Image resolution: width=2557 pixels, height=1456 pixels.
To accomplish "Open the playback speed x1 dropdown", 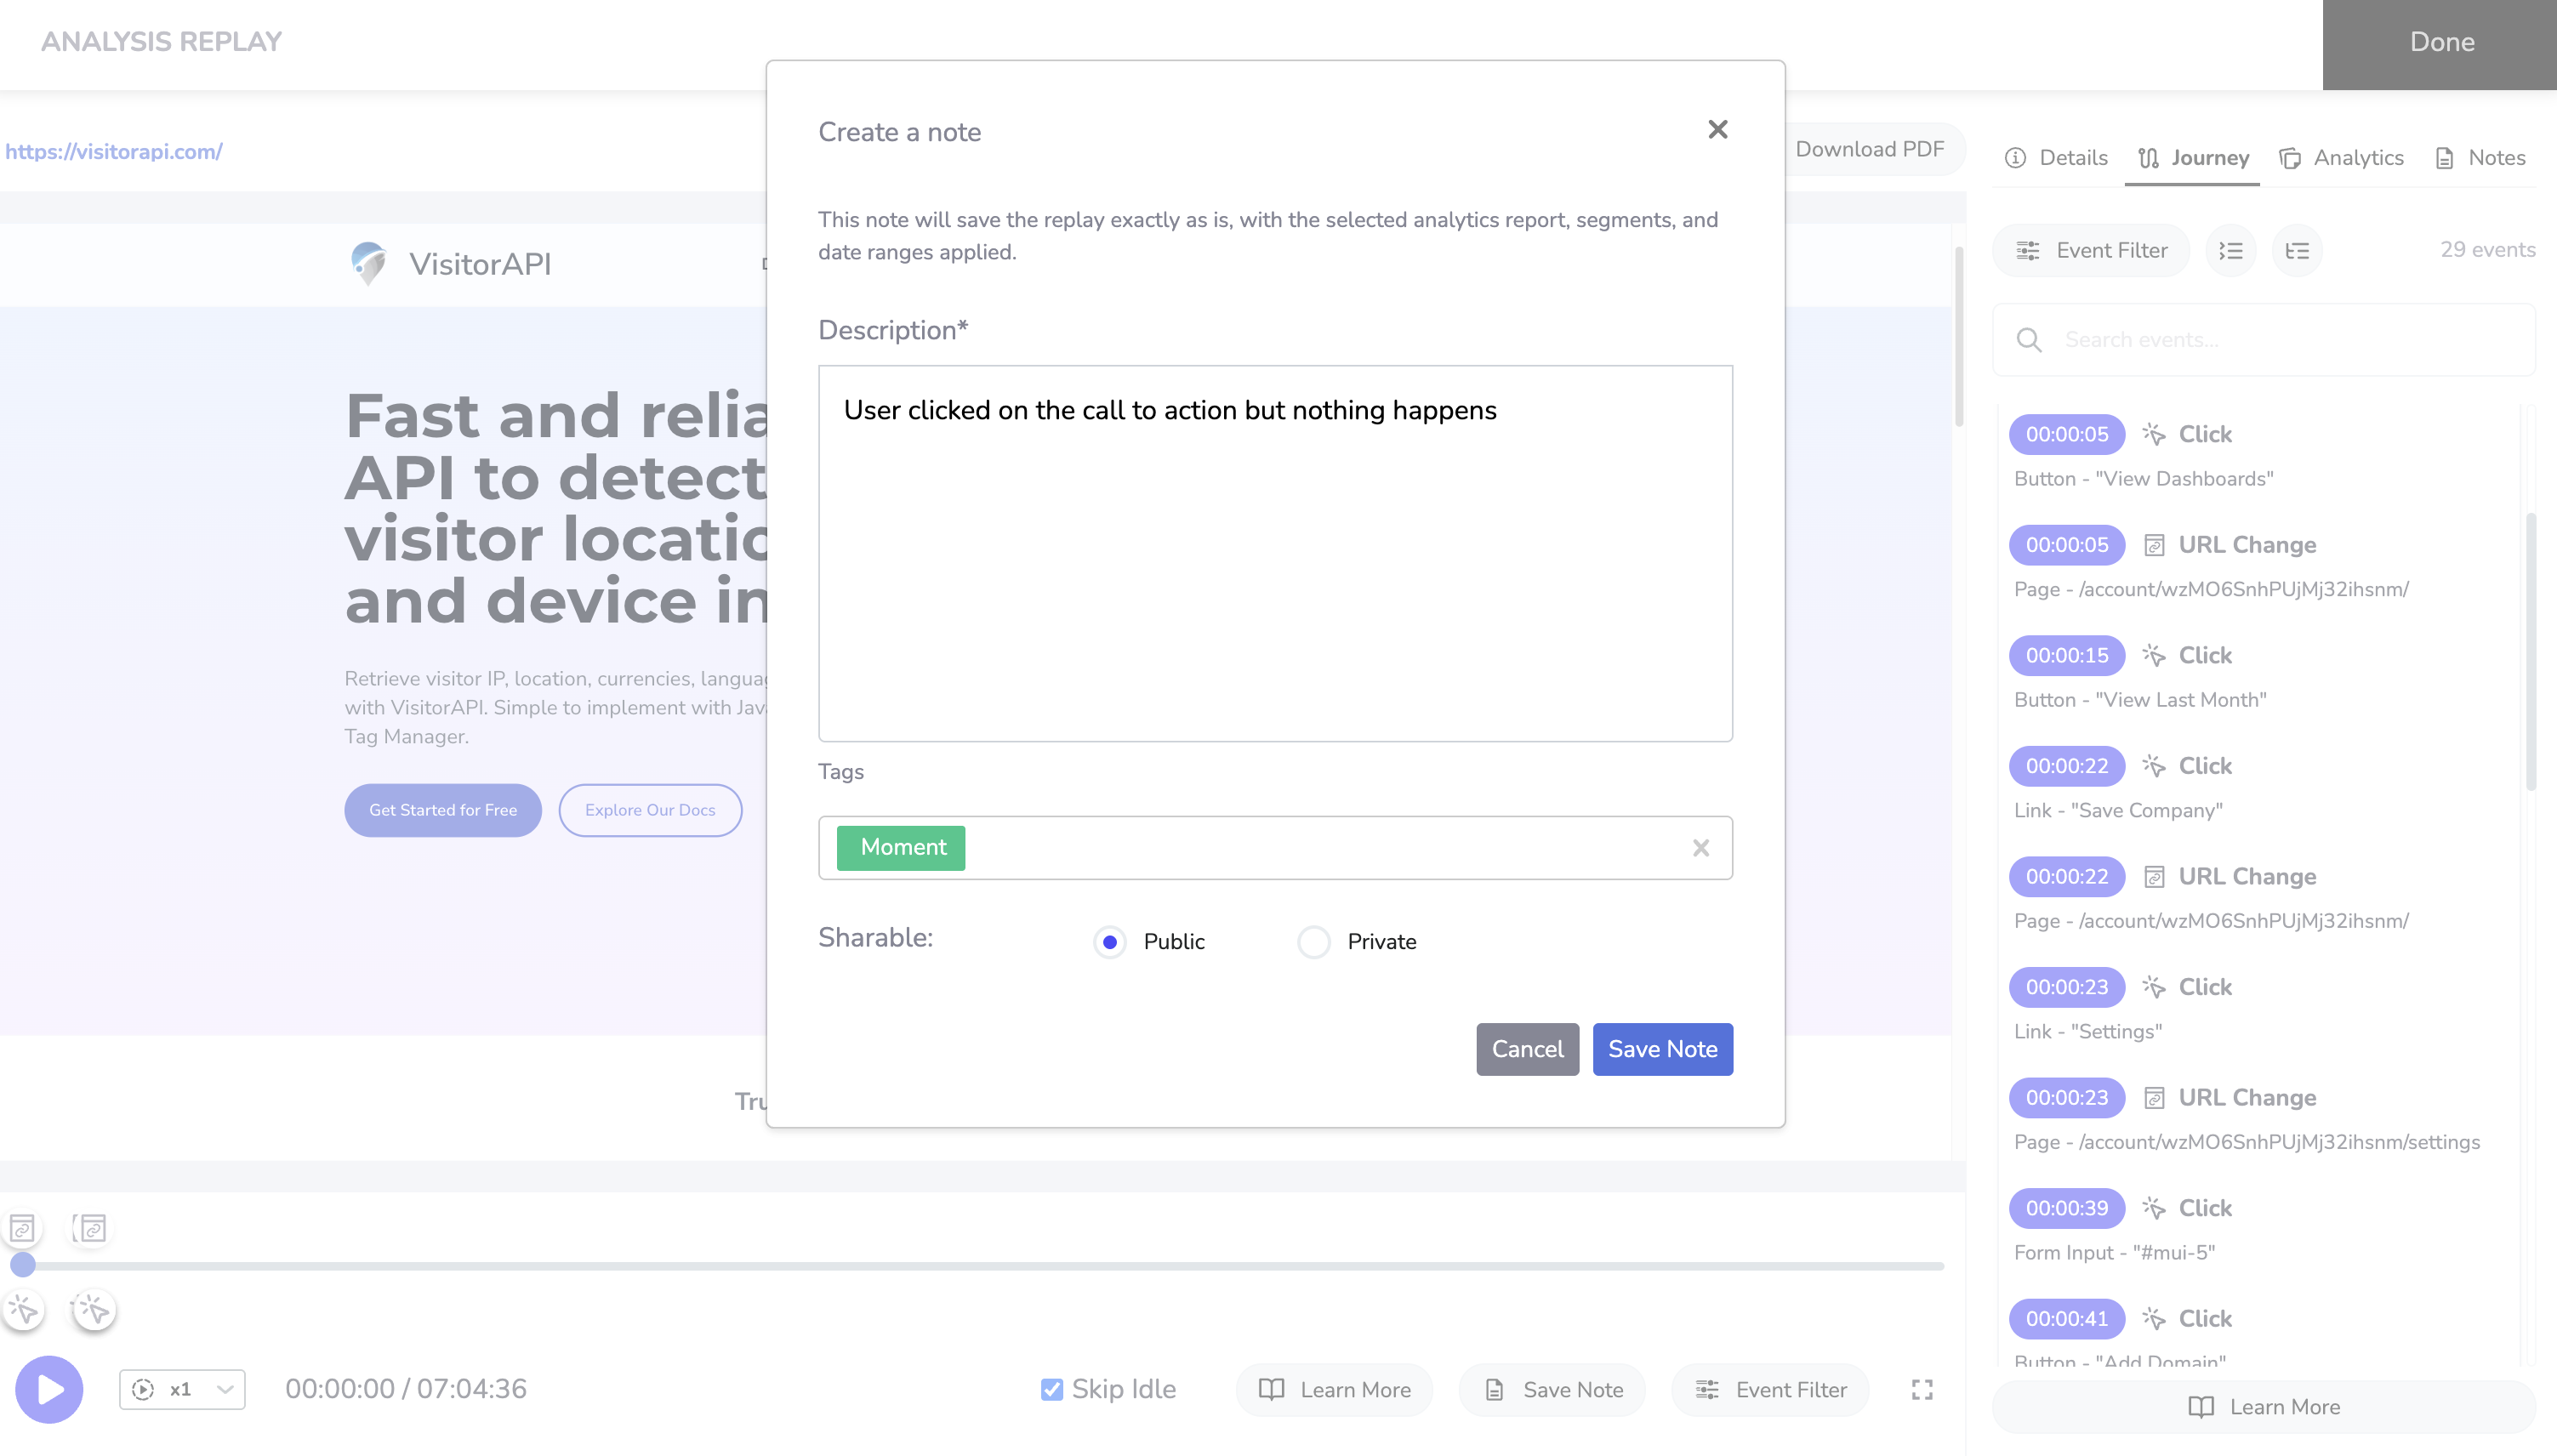I will click(181, 1389).
